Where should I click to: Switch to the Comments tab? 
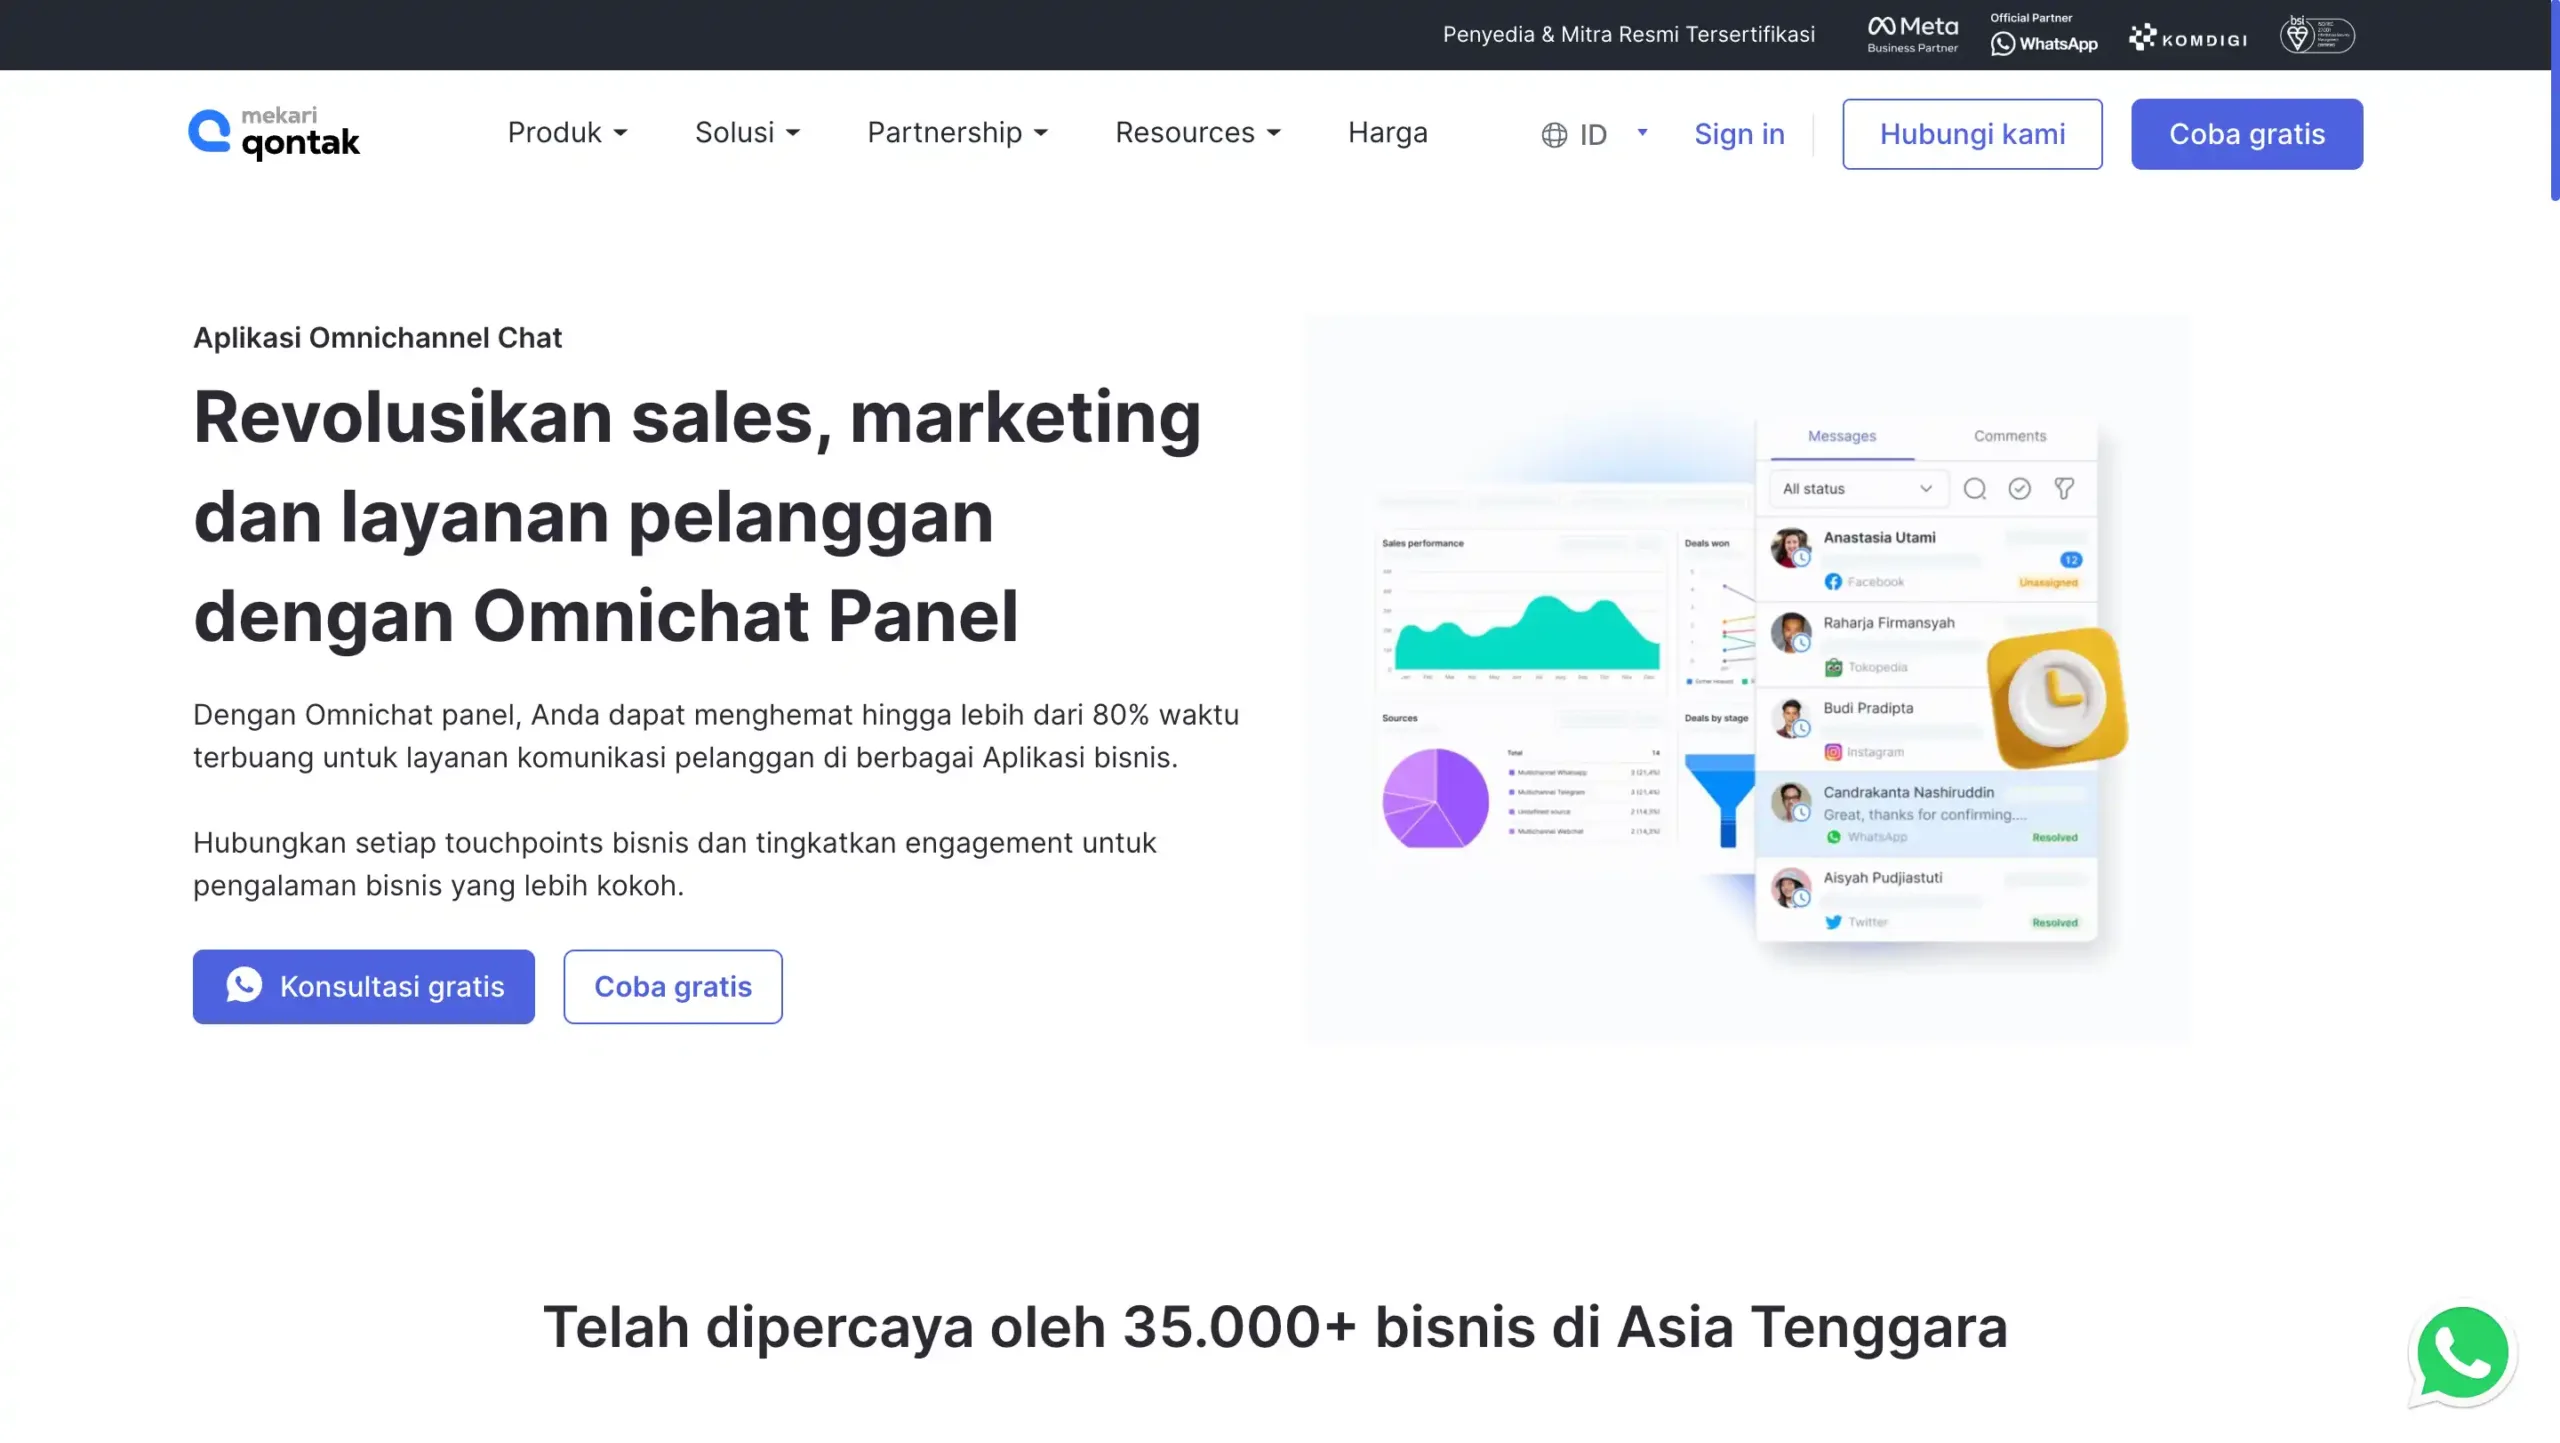[2010, 436]
